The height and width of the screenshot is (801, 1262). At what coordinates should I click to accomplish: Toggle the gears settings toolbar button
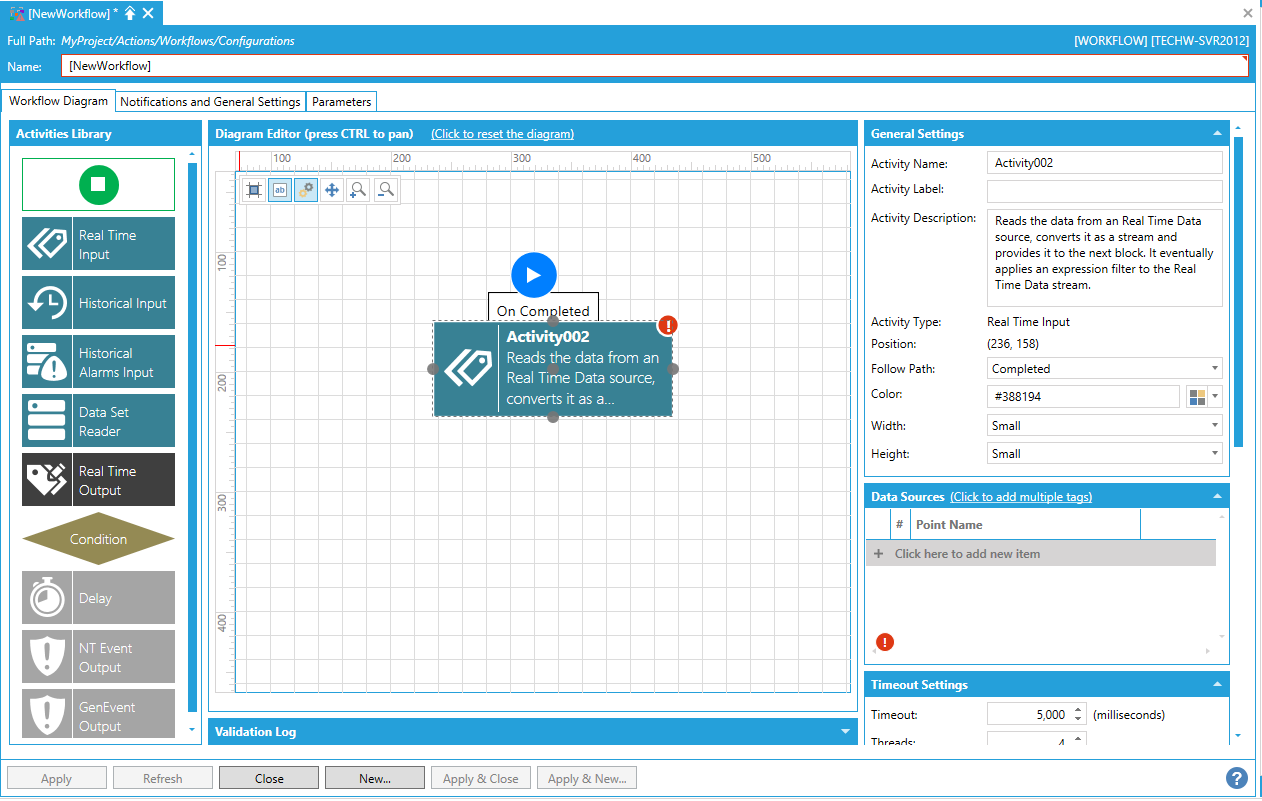tap(306, 189)
